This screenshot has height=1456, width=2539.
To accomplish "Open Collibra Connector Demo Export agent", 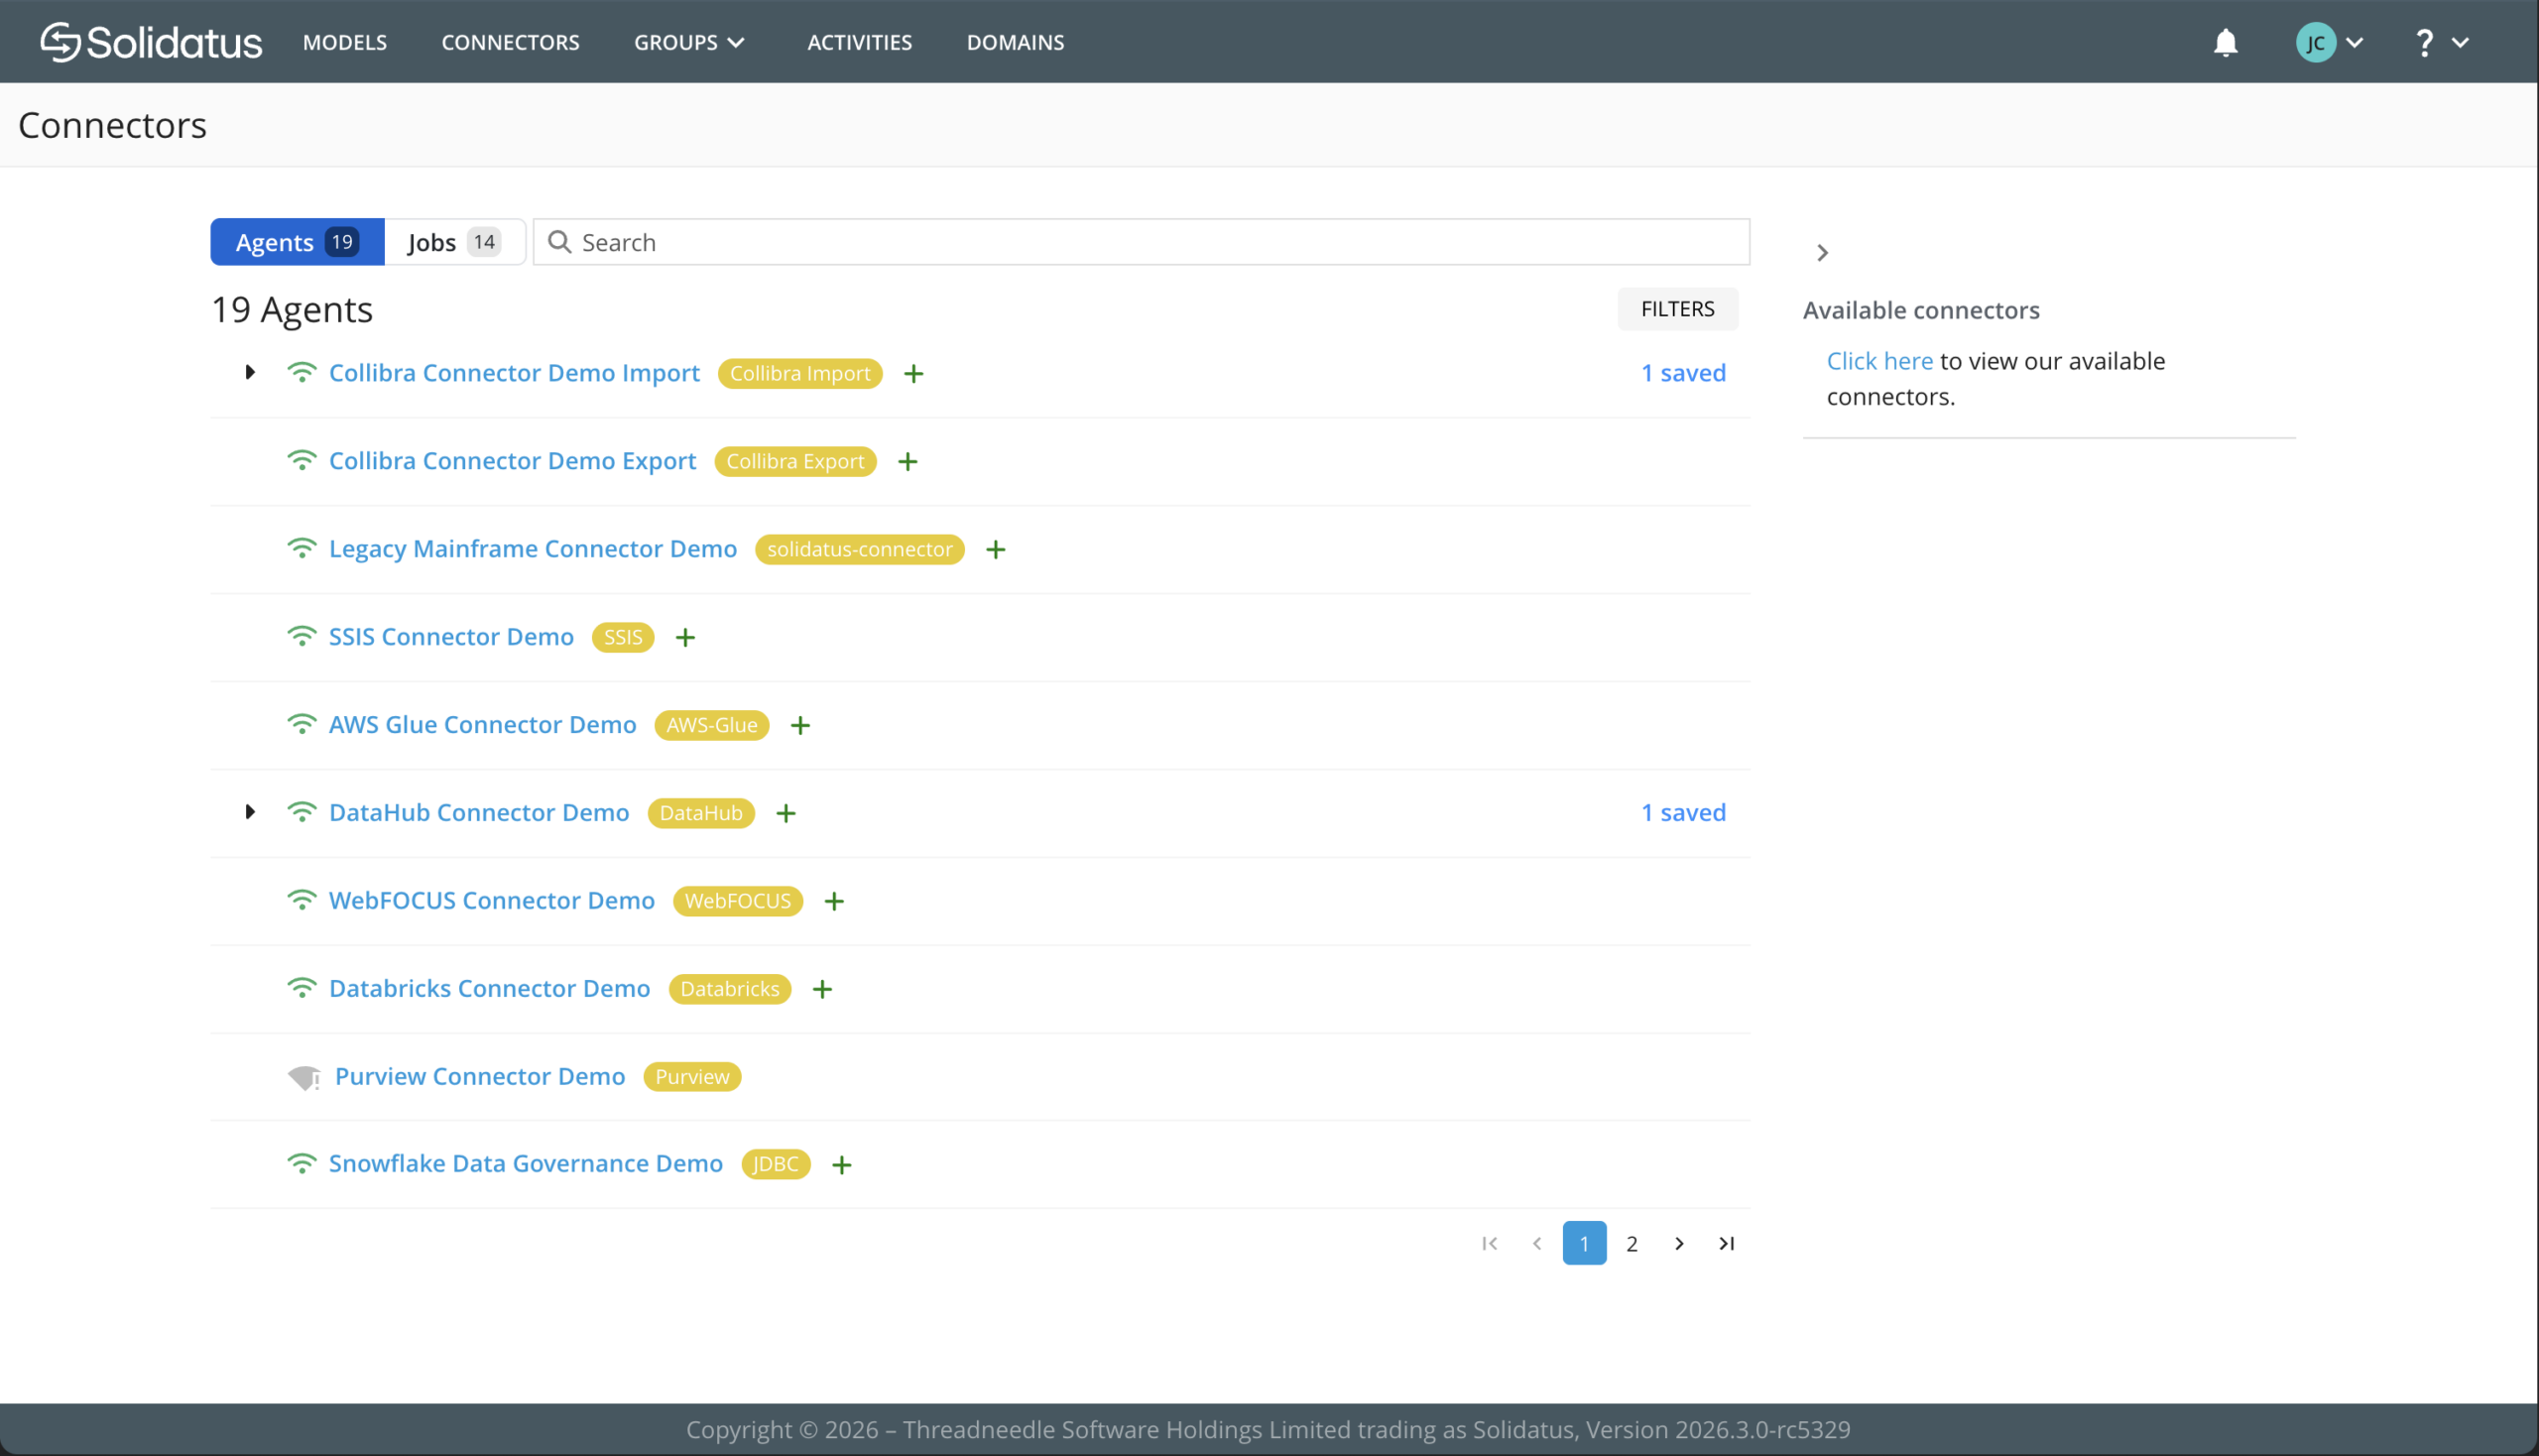I will (x=512, y=461).
